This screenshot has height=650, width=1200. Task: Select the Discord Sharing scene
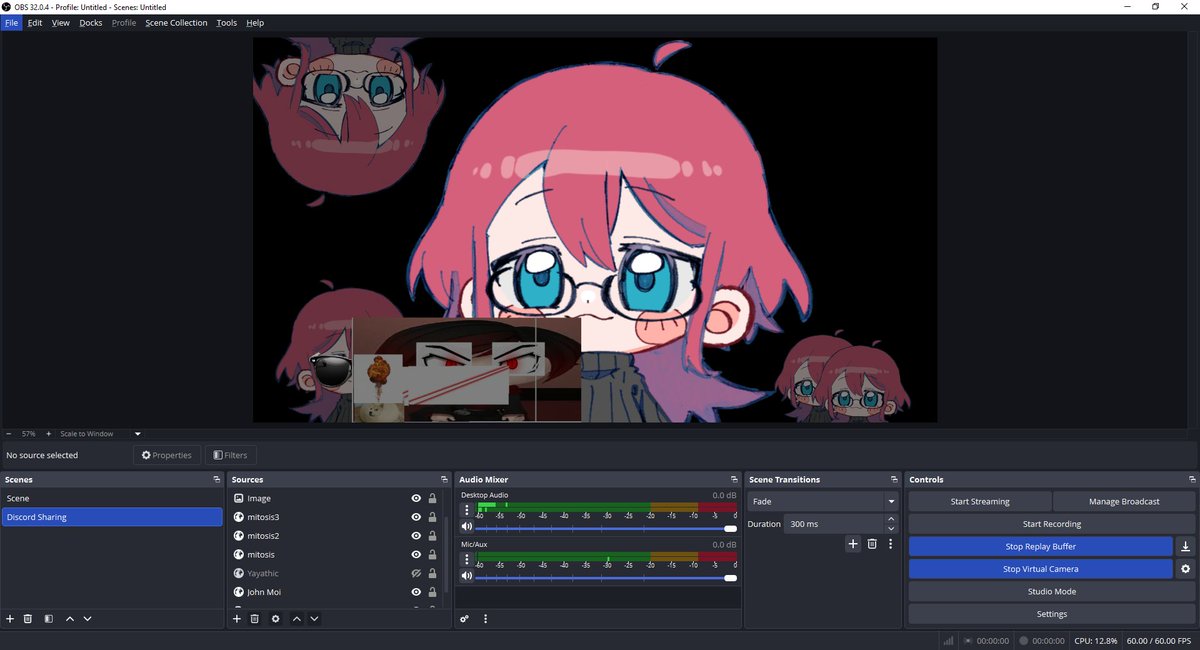pos(112,517)
